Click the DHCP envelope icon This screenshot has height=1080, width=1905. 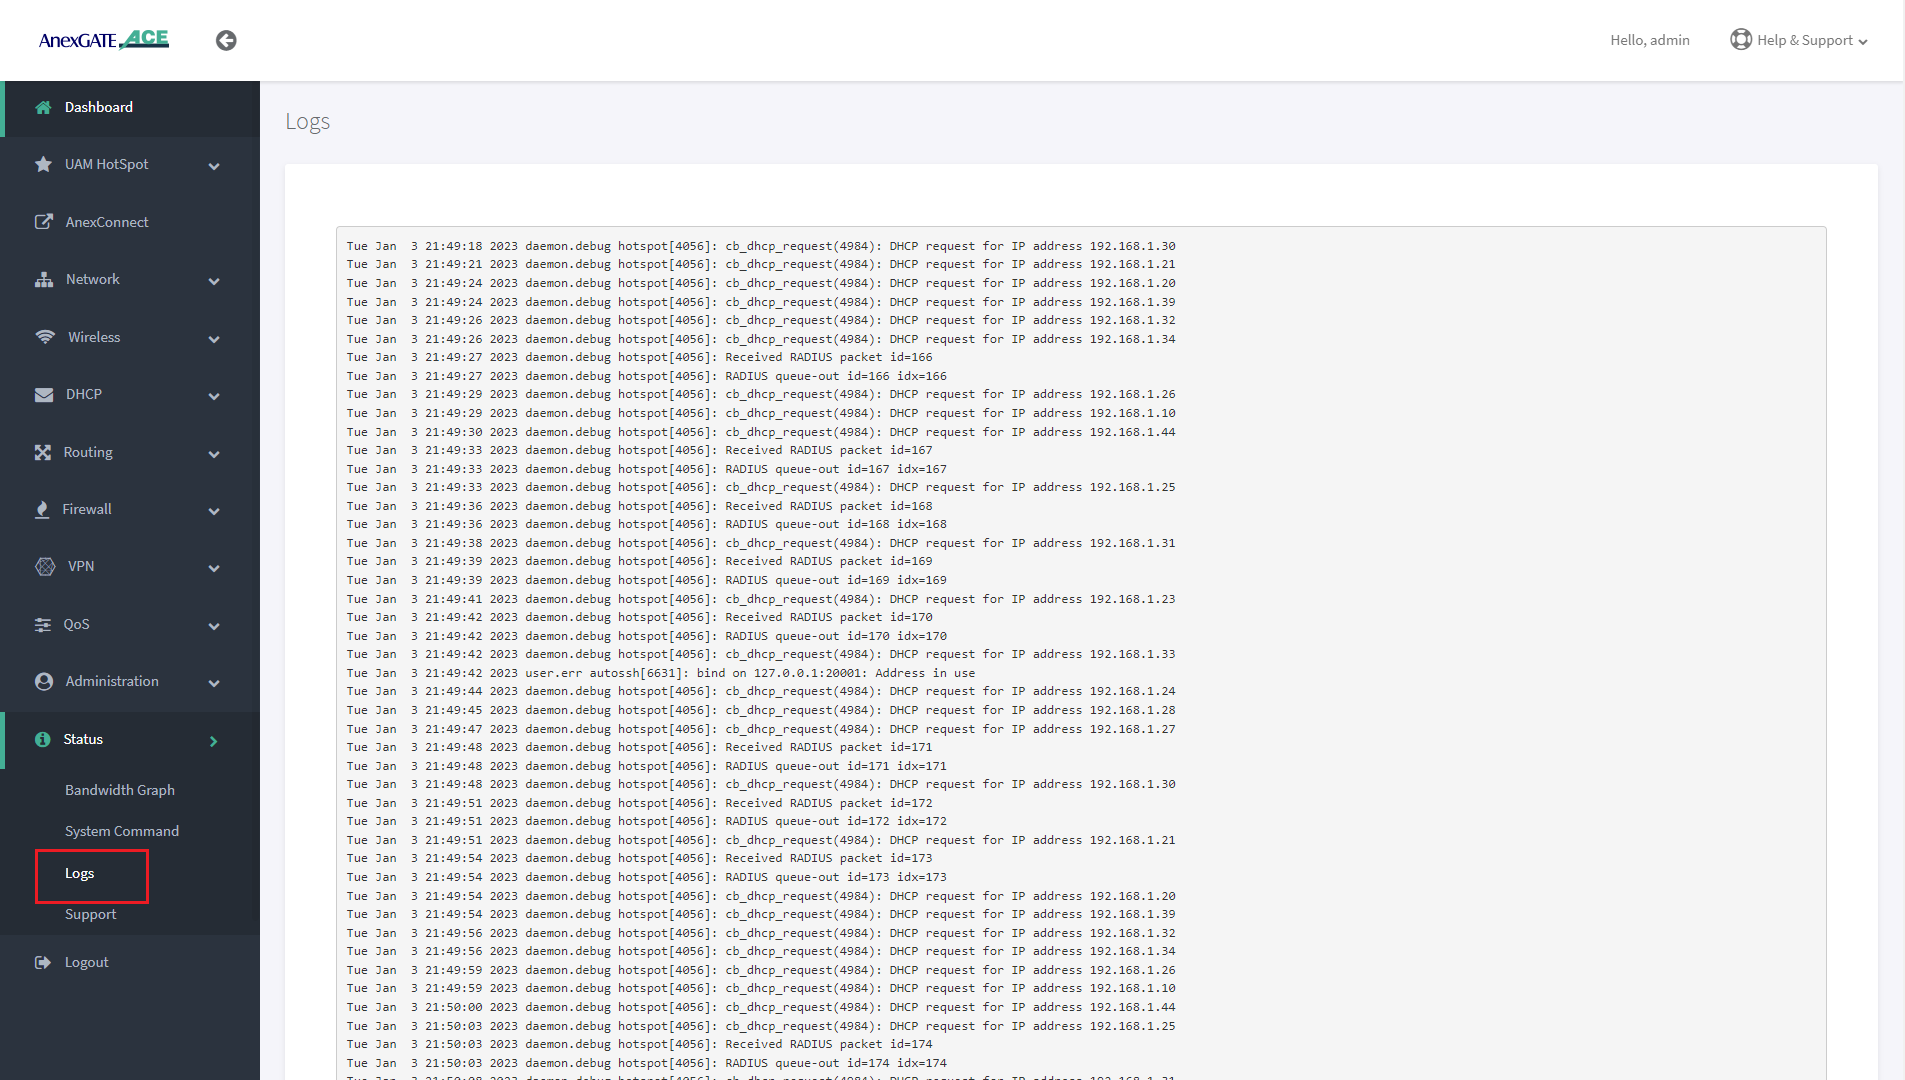(x=44, y=395)
